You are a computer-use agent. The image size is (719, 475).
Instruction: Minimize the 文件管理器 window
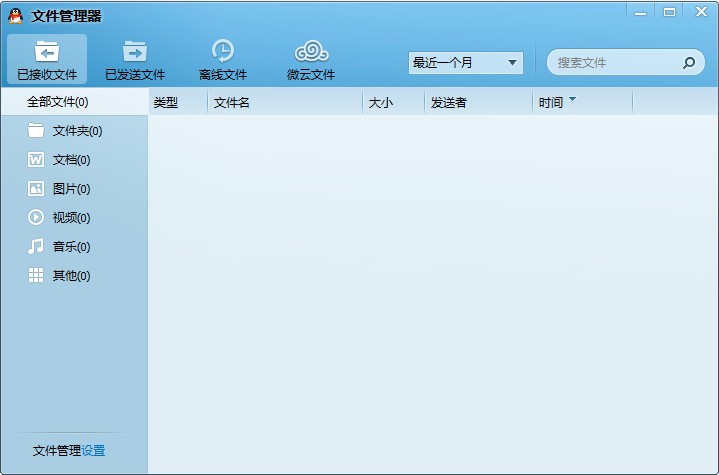coord(640,13)
